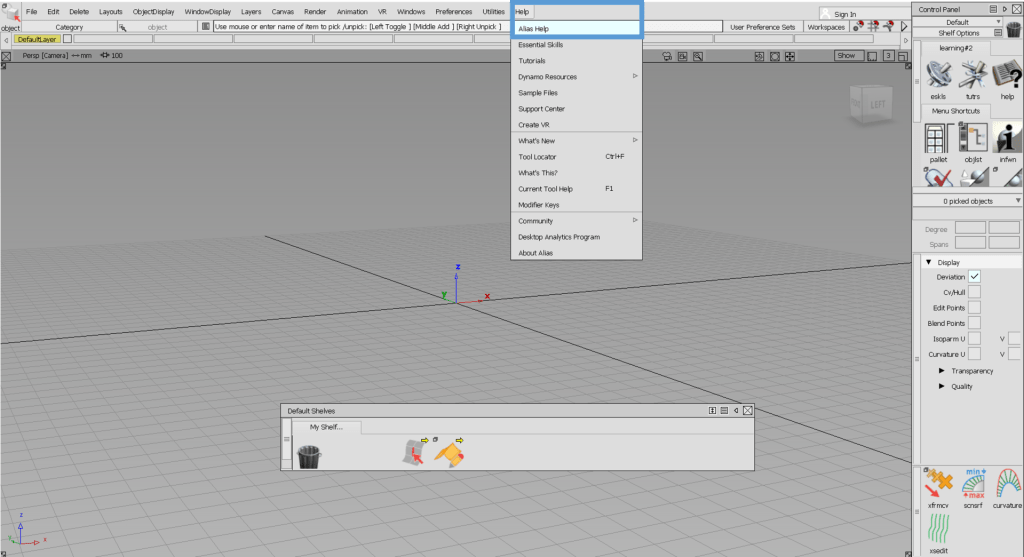Select the Menu Shortcuts shelf tab
Screen dimensions: 1024x557
(x=955, y=110)
